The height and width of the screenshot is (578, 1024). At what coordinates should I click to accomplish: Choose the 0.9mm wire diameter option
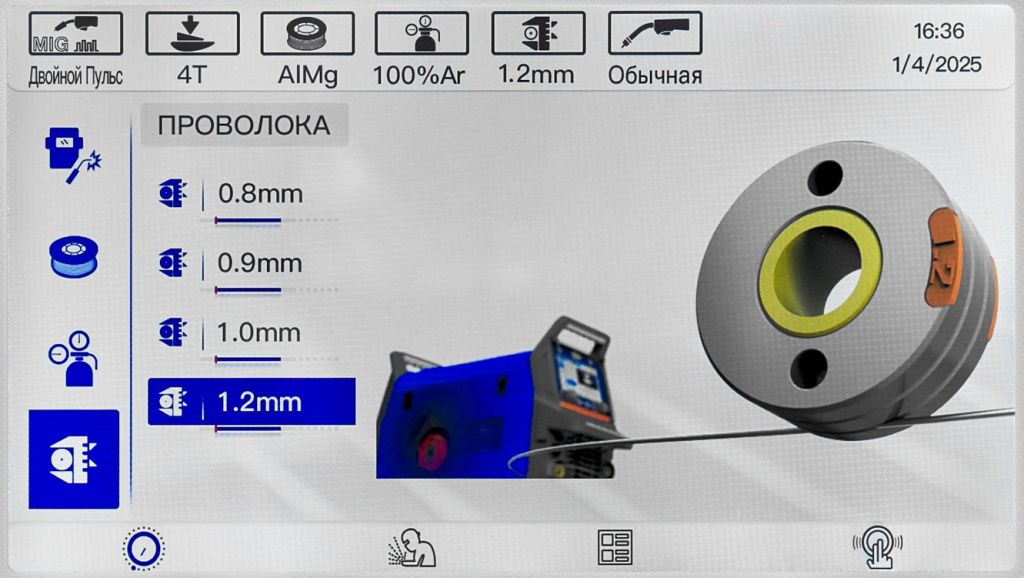tap(251, 263)
